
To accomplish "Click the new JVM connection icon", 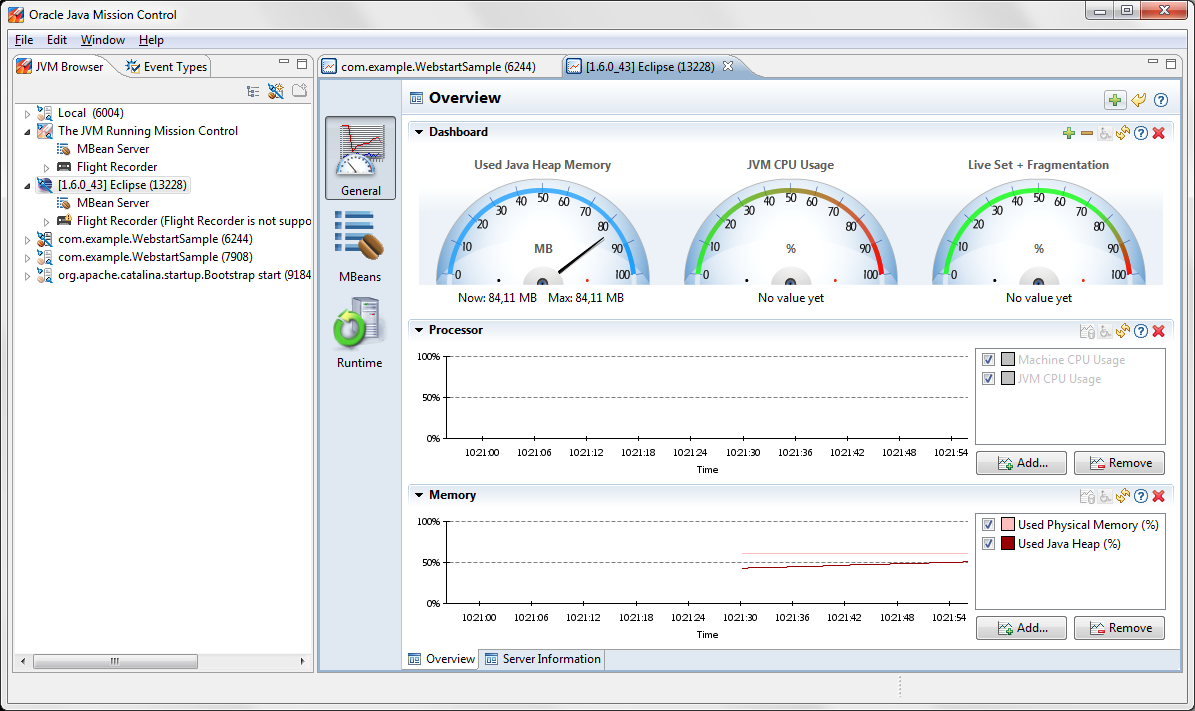I will point(276,91).
